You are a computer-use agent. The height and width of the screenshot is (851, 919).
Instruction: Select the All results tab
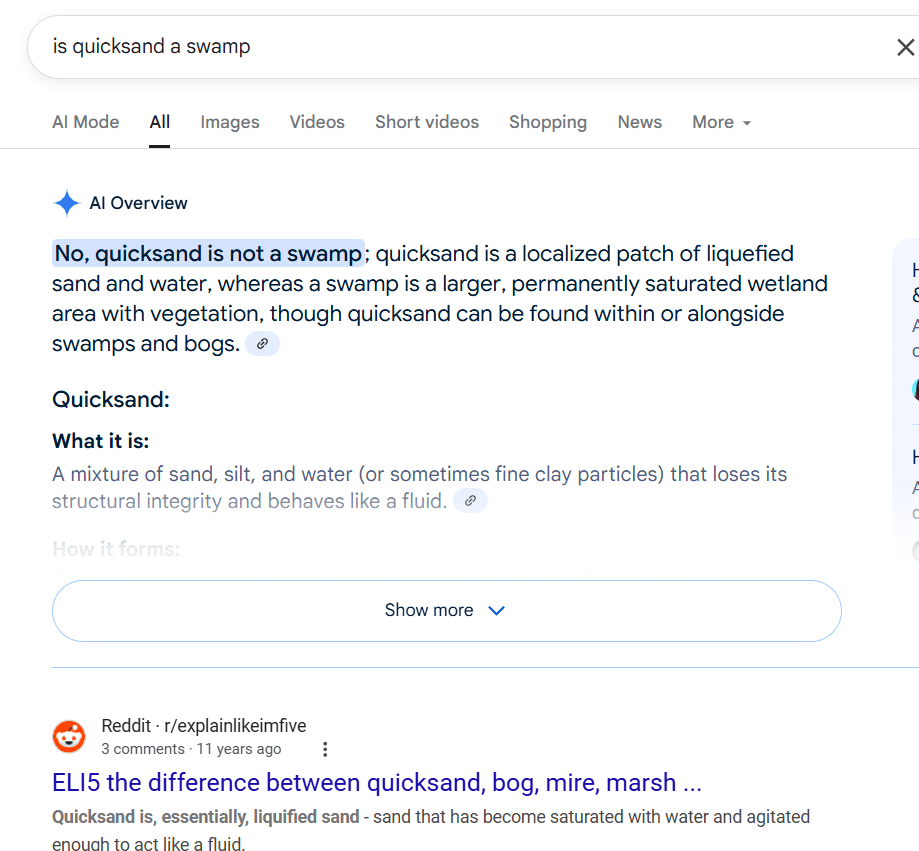[x=160, y=122]
